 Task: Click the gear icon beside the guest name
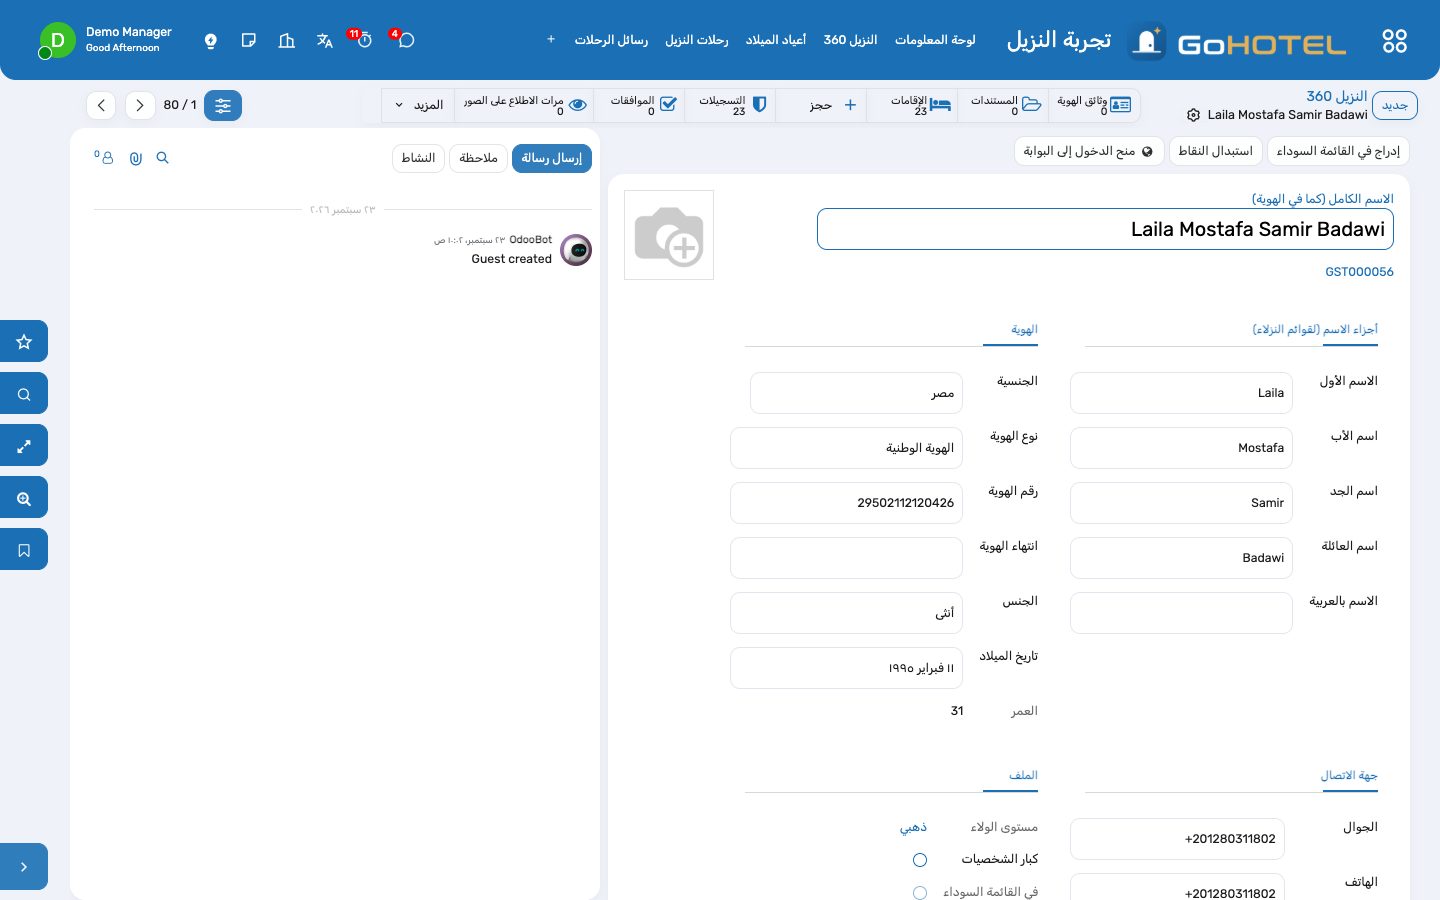[x=1193, y=115]
